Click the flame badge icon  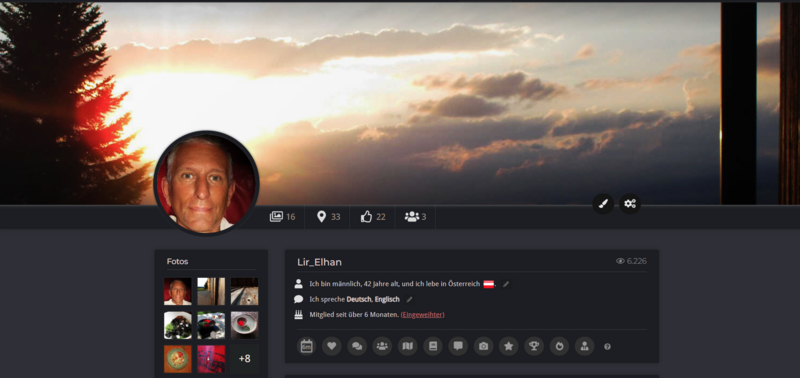click(559, 346)
